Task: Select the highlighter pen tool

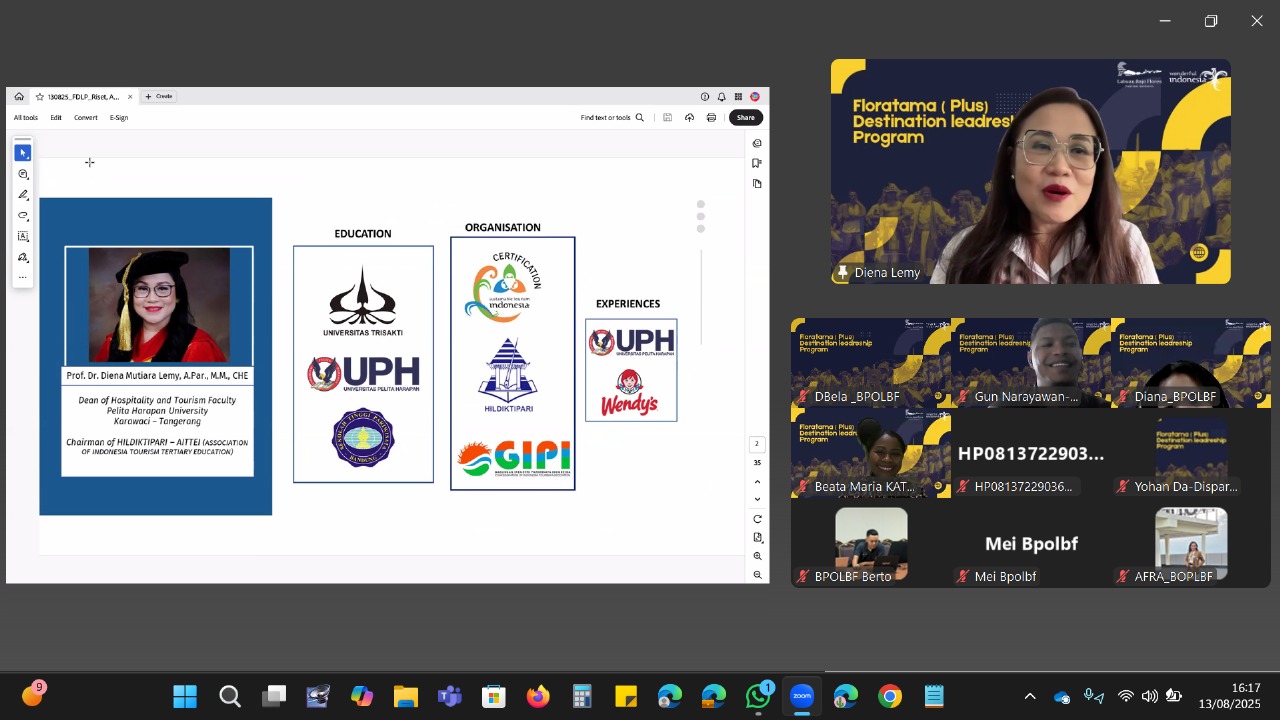Action: point(23,195)
